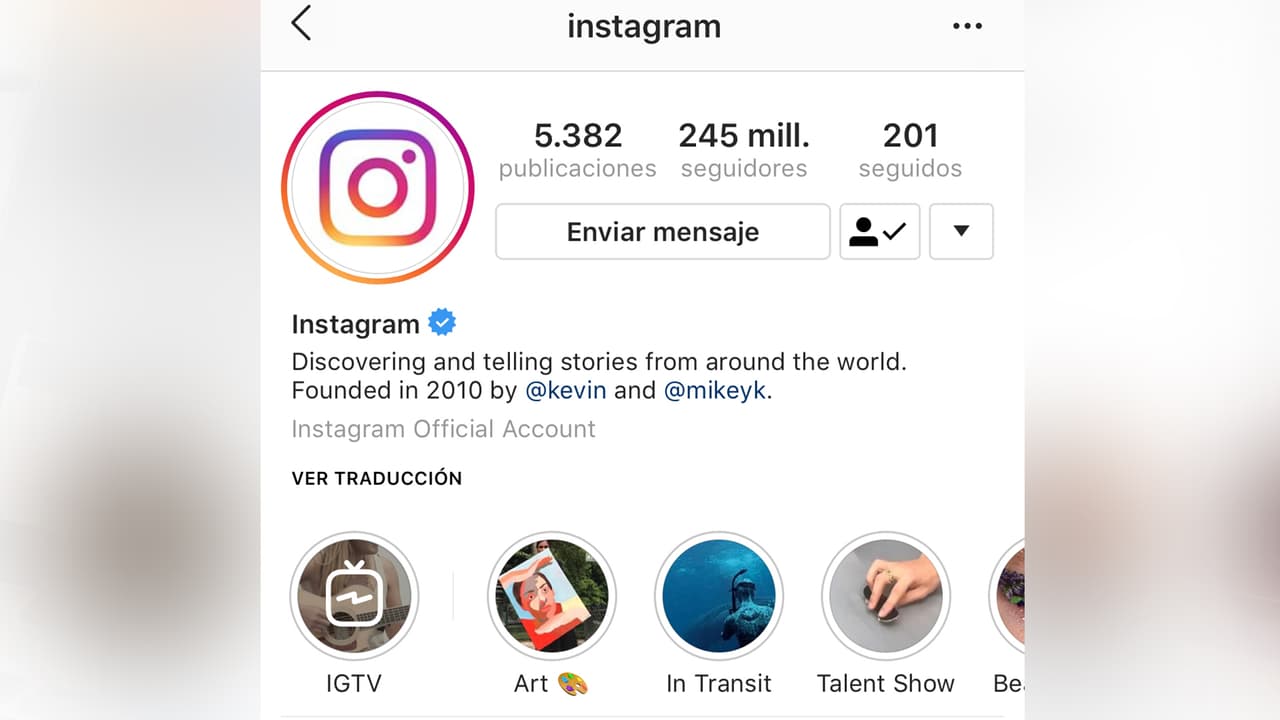Toggle following status person-check button

click(x=879, y=232)
